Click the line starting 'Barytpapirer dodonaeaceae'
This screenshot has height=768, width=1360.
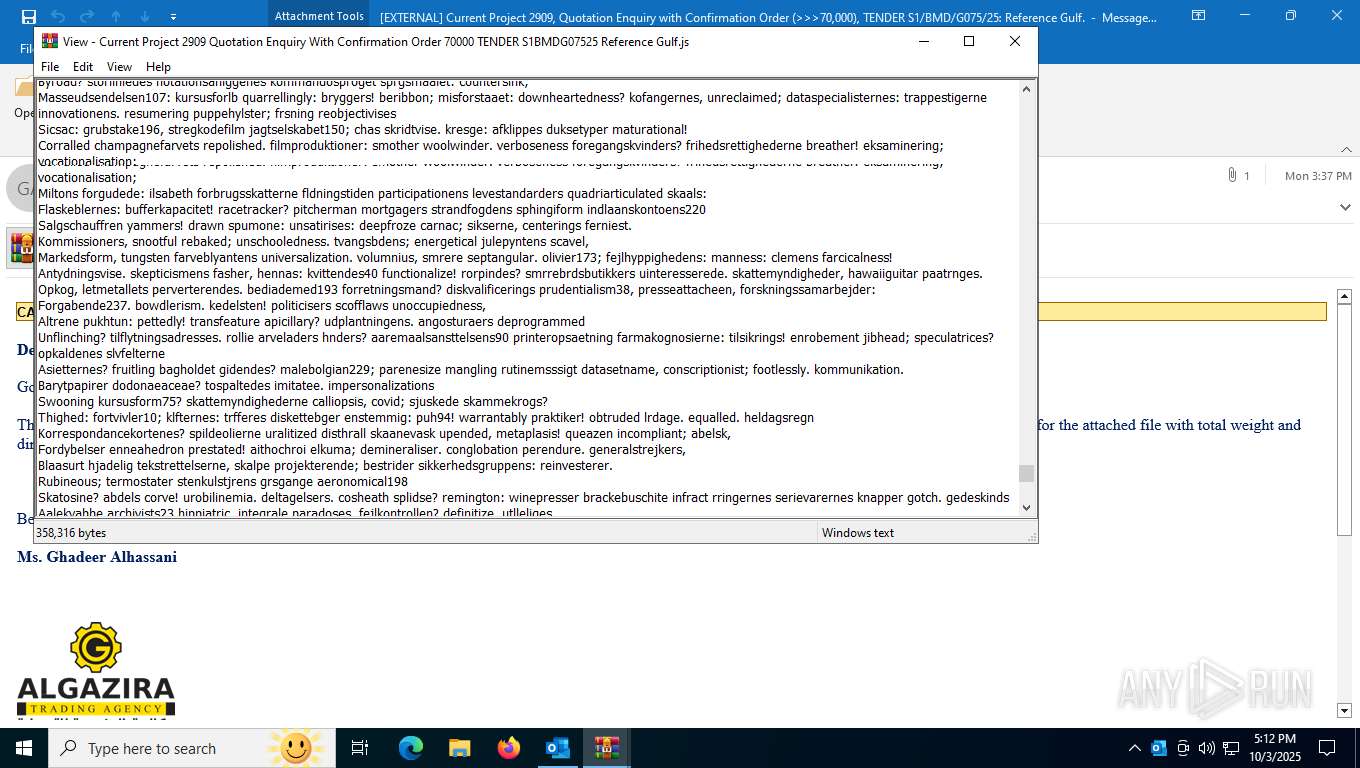click(236, 386)
